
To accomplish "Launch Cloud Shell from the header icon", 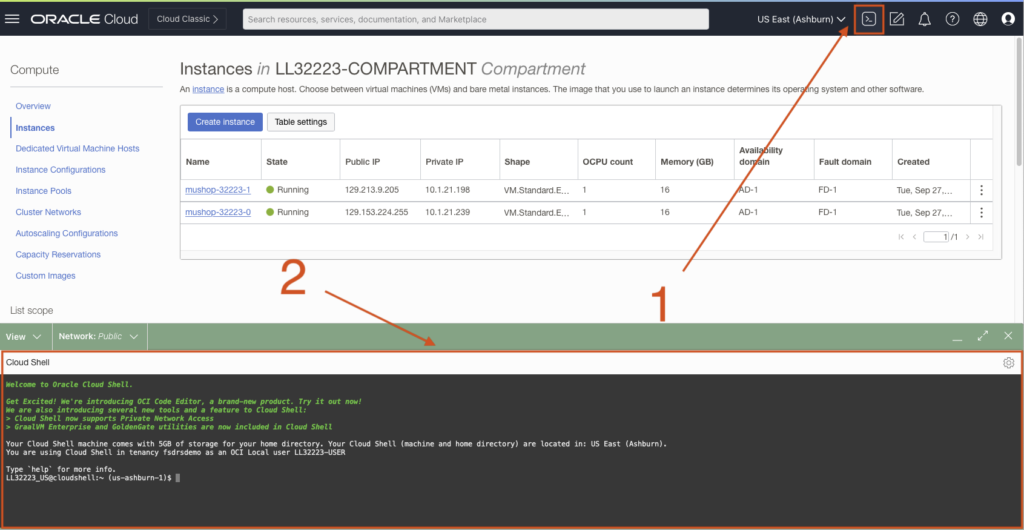I will coord(869,19).
